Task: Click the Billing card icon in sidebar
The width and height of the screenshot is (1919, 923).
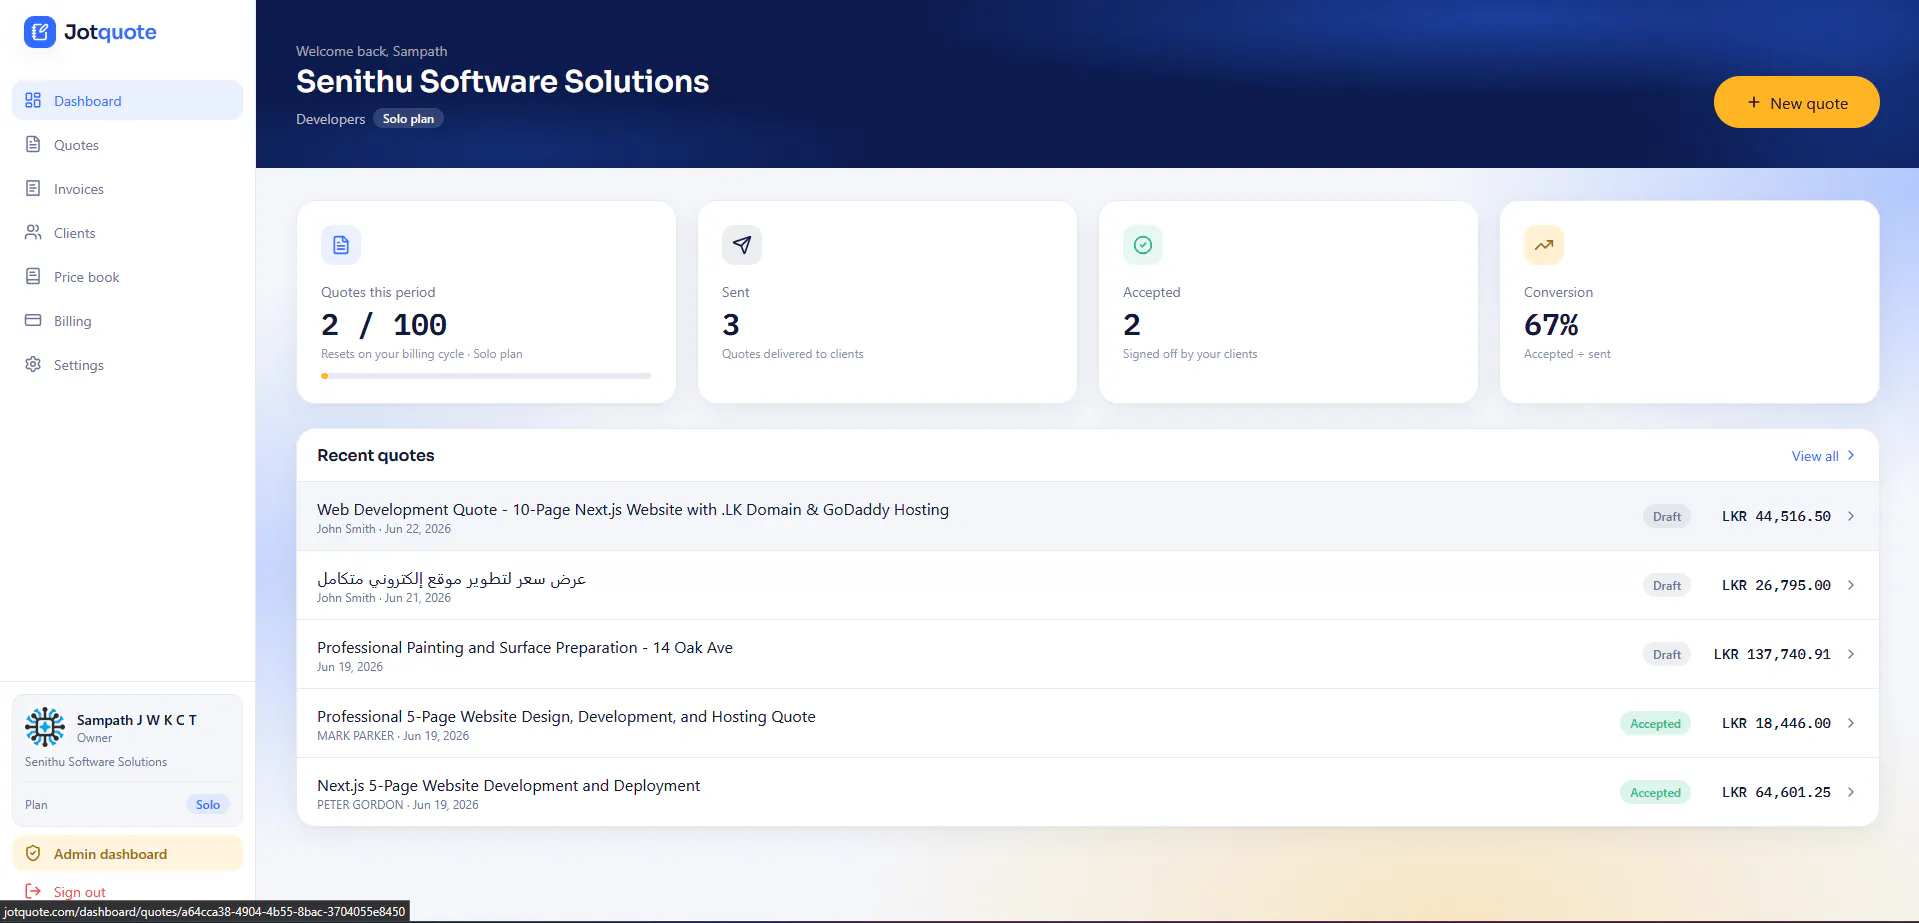Action: [33, 320]
